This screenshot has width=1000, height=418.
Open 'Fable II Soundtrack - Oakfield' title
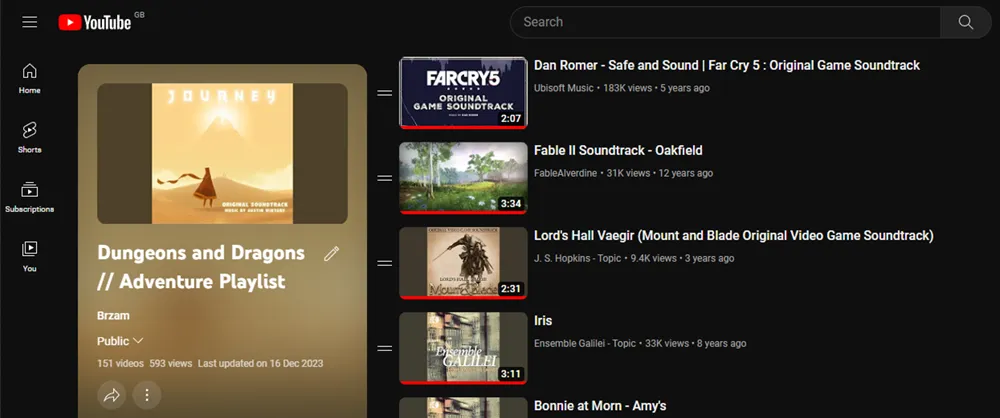point(618,151)
